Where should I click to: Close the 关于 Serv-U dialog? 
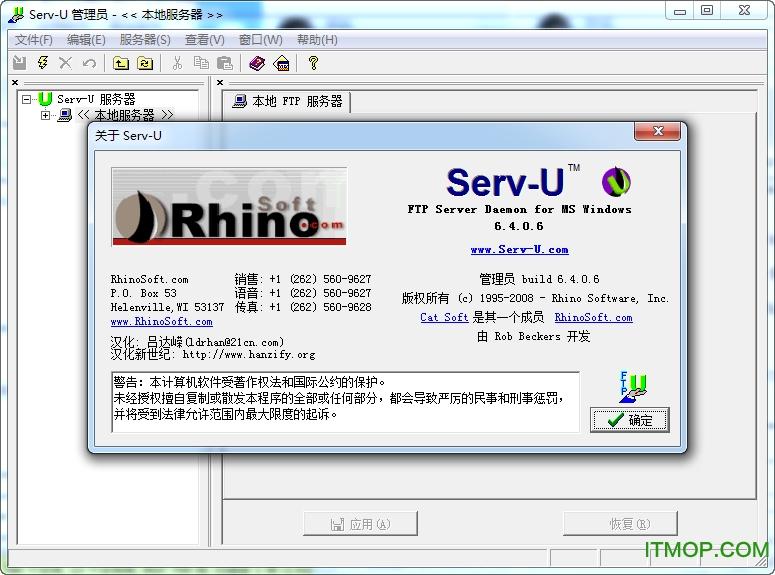coord(657,131)
